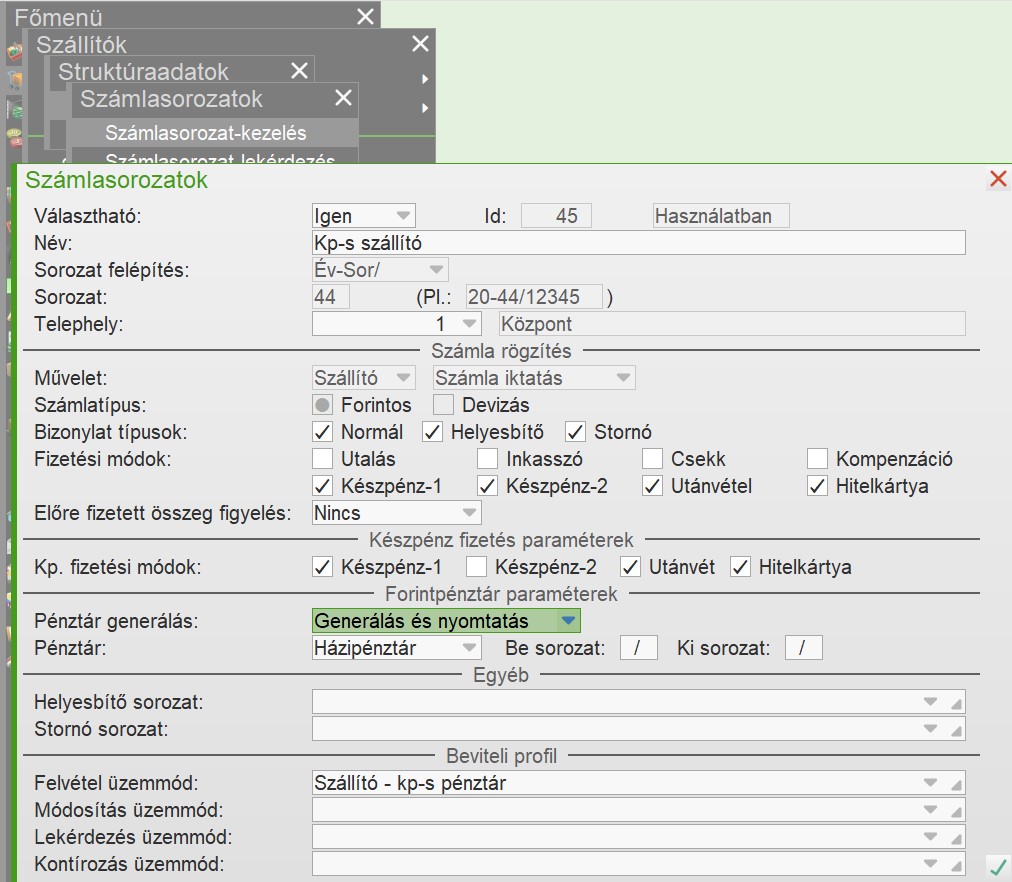Close the Számlasorozatok form with red X
The height and width of the screenshot is (882, 1012).
coord(997,179)
